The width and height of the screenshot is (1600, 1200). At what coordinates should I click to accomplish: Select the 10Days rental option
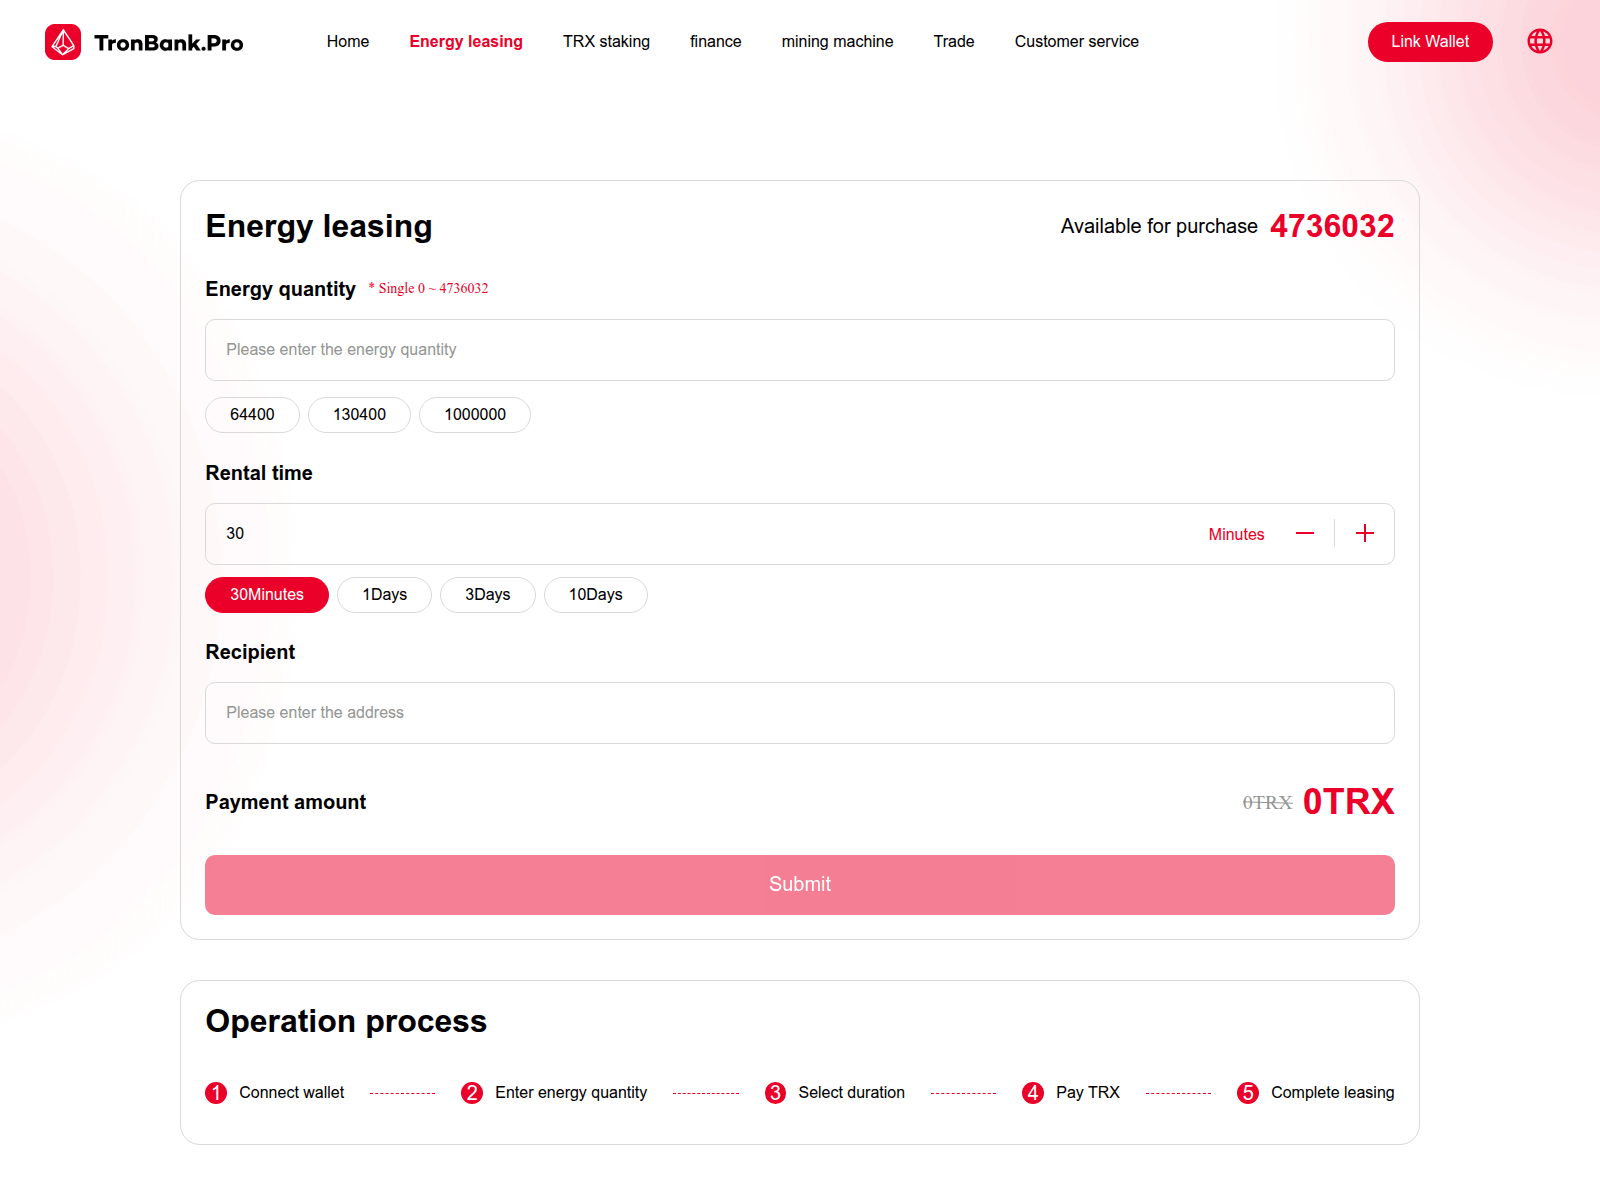tap(595, 594)
